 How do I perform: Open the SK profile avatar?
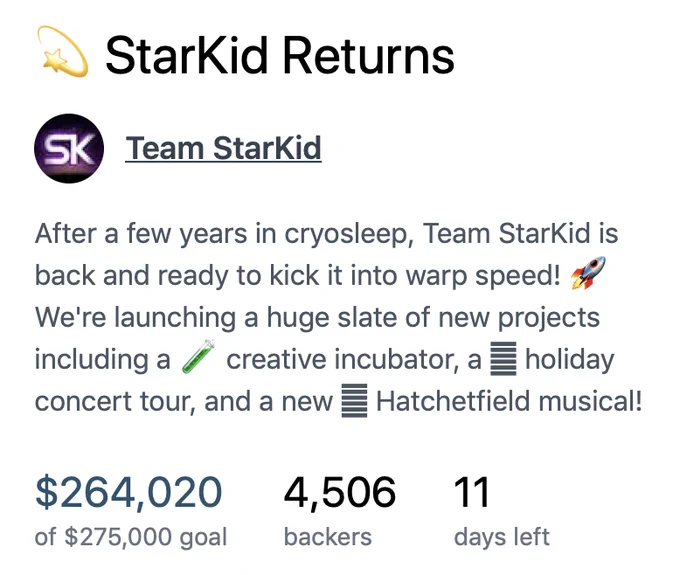click(x=69, y=148)
